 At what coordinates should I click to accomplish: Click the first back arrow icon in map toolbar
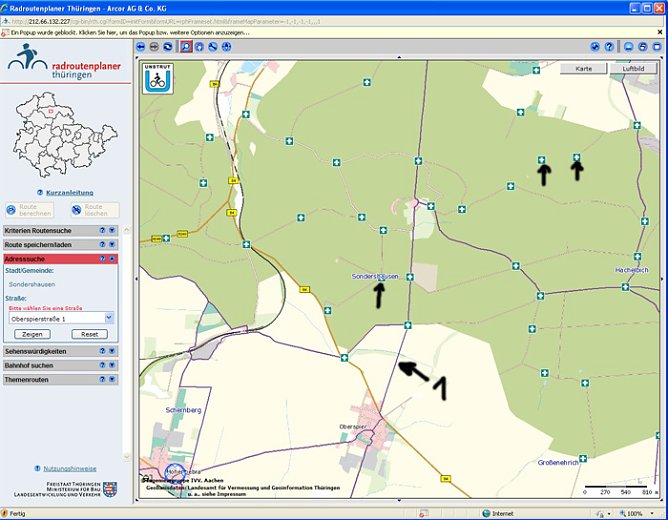tap(142, 46)
